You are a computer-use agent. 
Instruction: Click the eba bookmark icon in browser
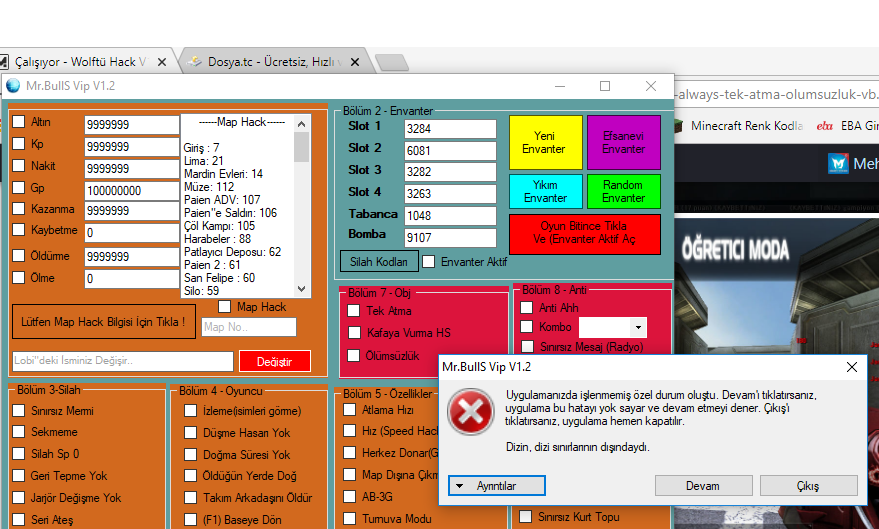coord(825,126)
